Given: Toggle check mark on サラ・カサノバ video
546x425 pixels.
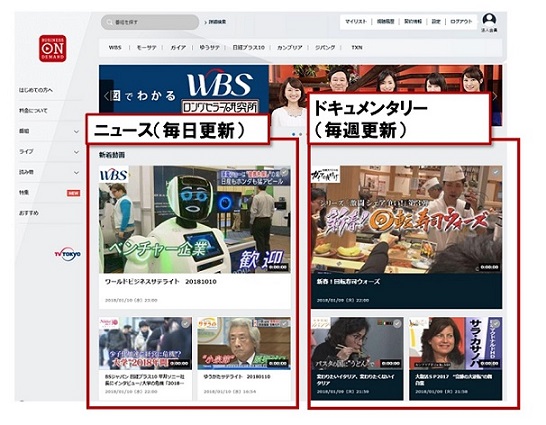Looking at the screenshot, I should (x=496, y=324).
